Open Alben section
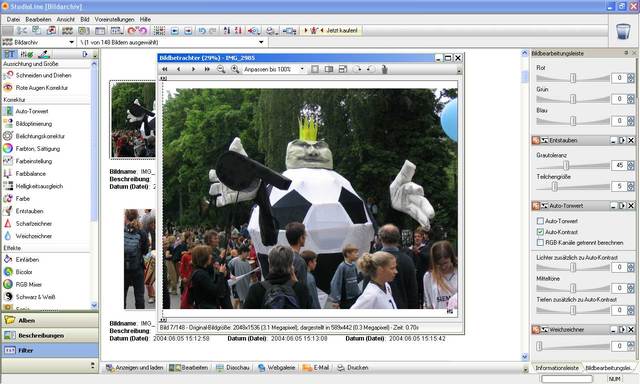Image resolution: width=640 pixels, height=384 pixels. point(50,320)
